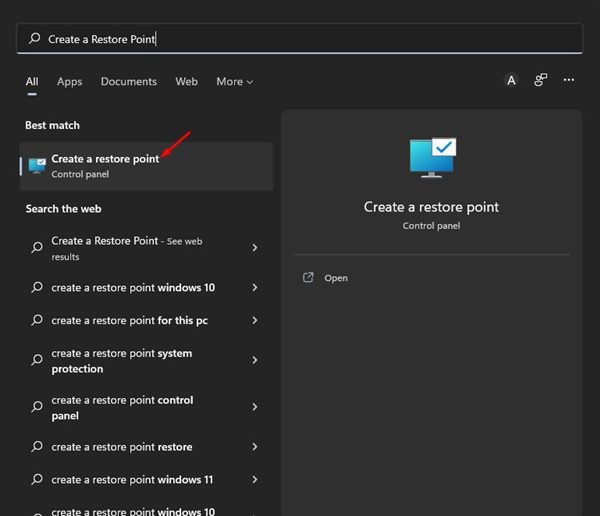This screenshot has height=516, width=600.
Task: Click search icon beside for this pc
Action: (x=37, y=320)
